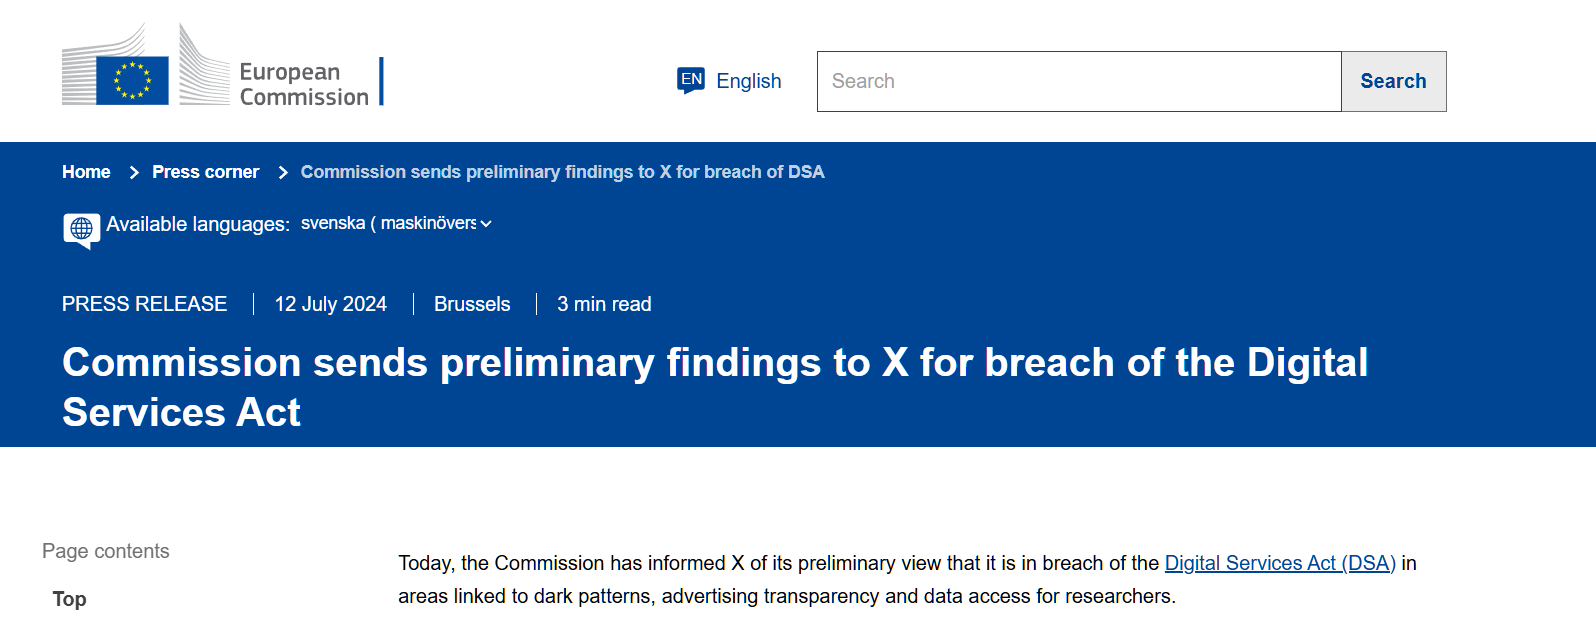Click the globe available-languages icon
The height and width of the screenshot is (619, 1596).
tap(81, 229)
